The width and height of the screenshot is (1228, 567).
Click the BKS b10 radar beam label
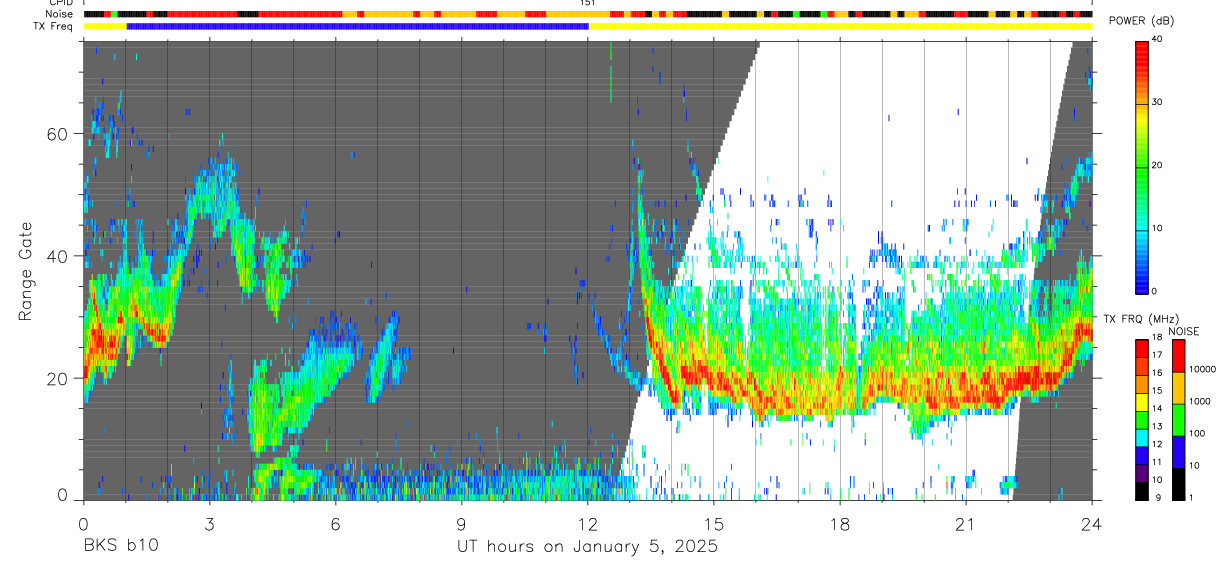click(x=120, y=547)
